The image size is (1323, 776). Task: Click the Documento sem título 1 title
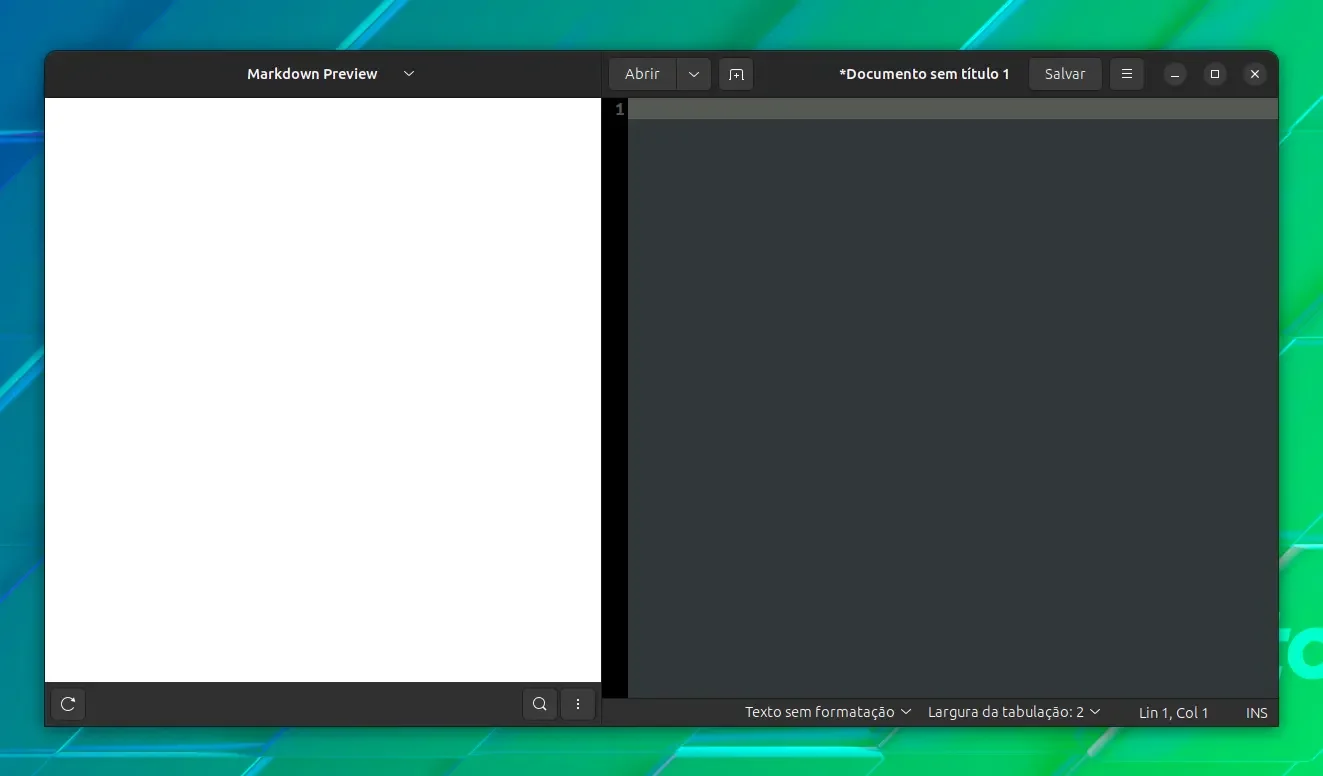coord(928,74)
